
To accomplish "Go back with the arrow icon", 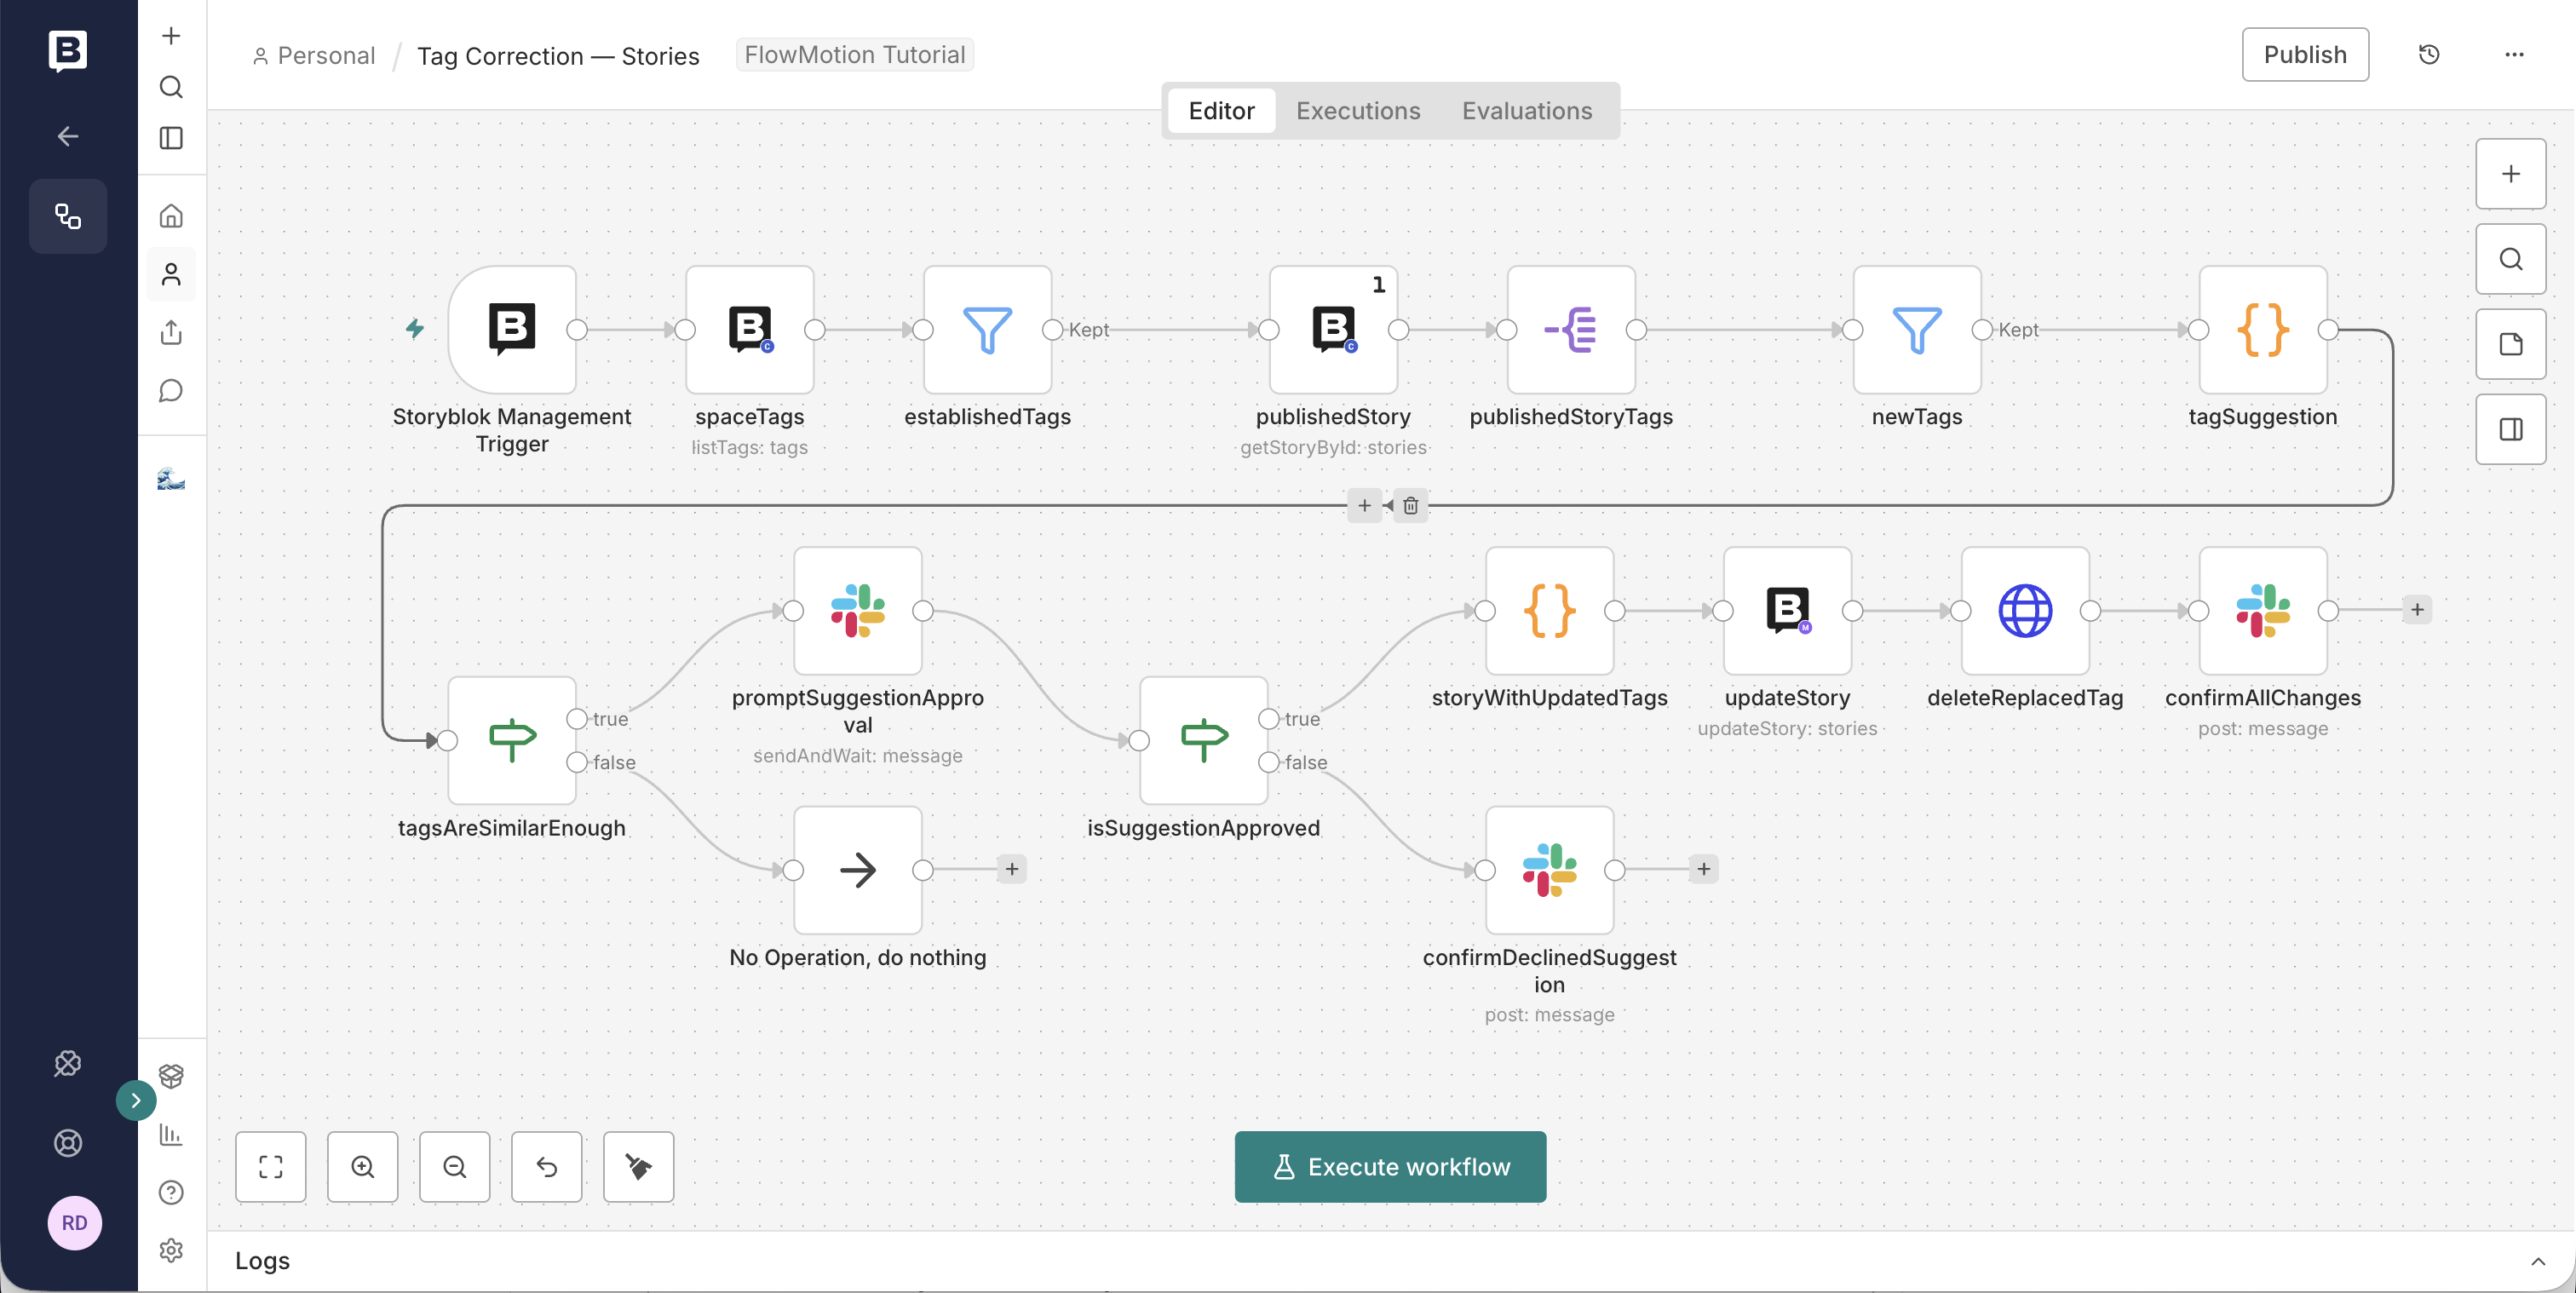I will tap(68, 136).
